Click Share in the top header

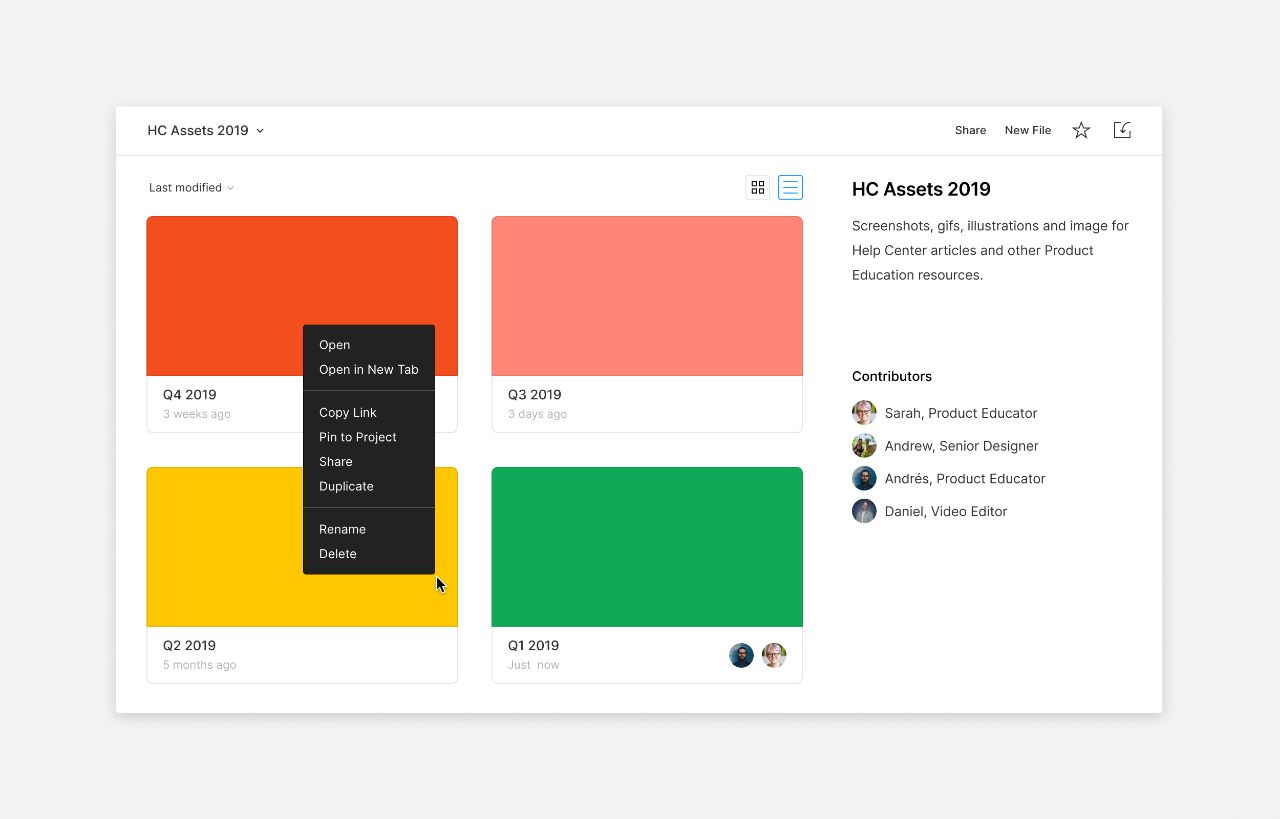tap(970, 130)
